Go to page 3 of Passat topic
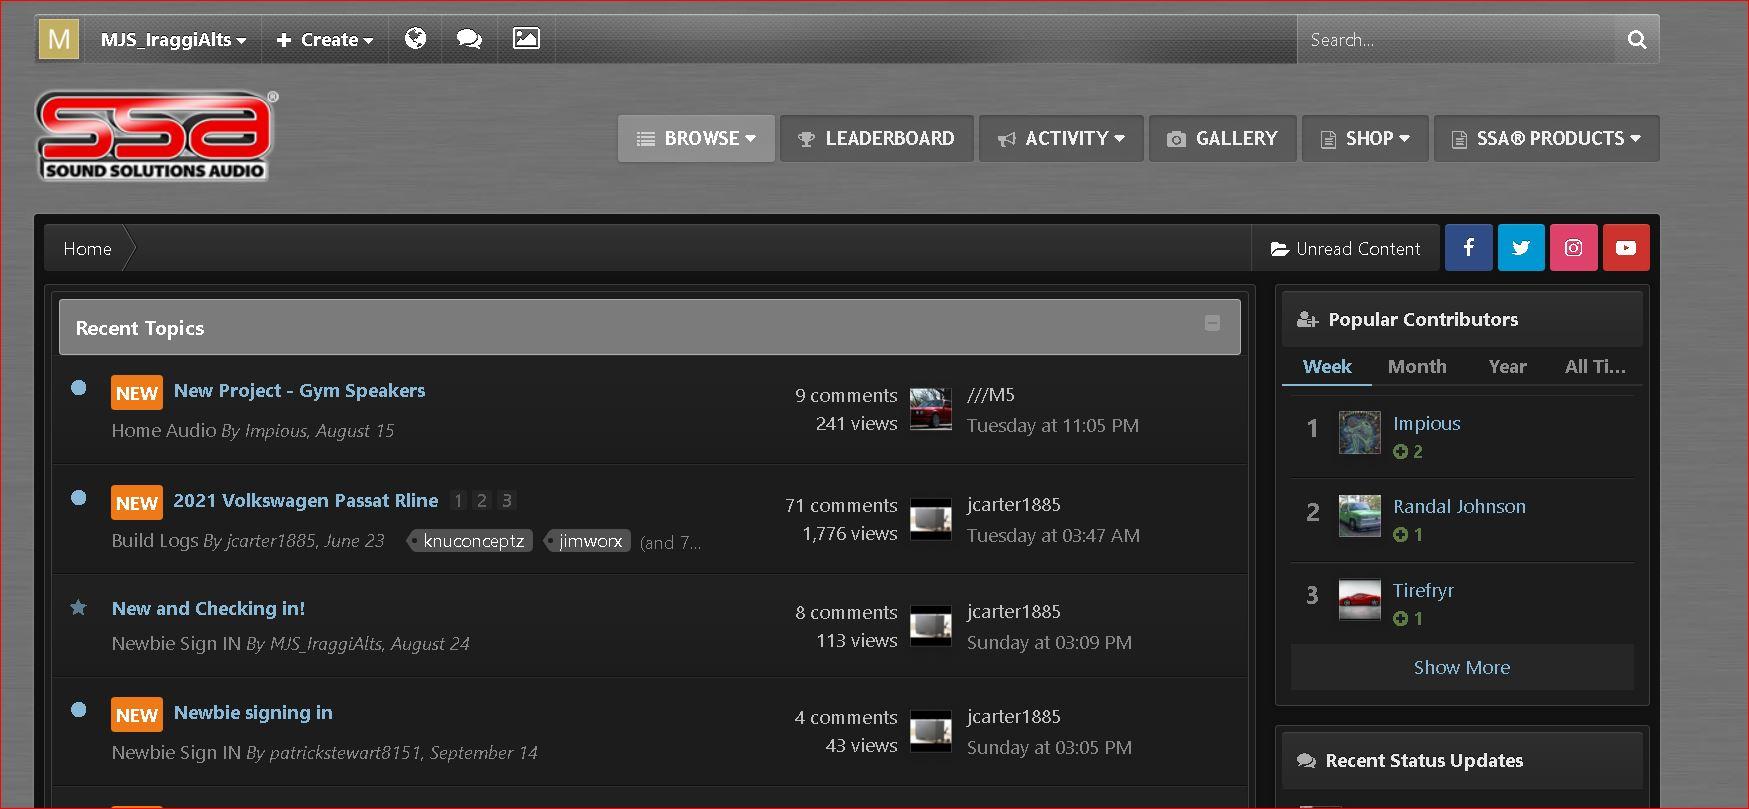1749x809 pixels. point(506,500)
